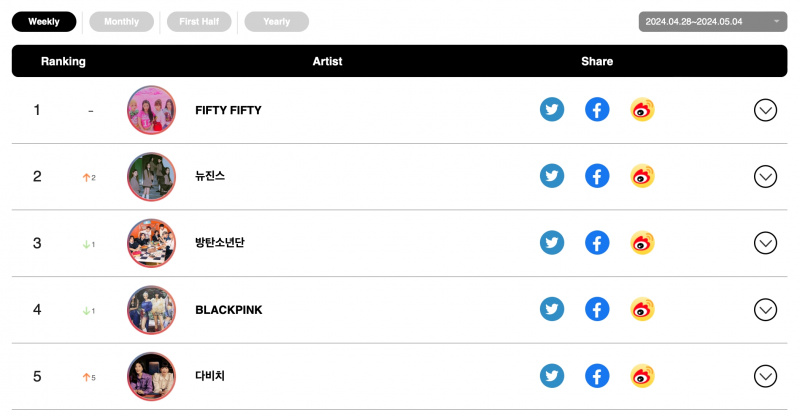The image size is (800, 416).
Task: Expand BLACKPINK ranking details
Action: [765, 310]
